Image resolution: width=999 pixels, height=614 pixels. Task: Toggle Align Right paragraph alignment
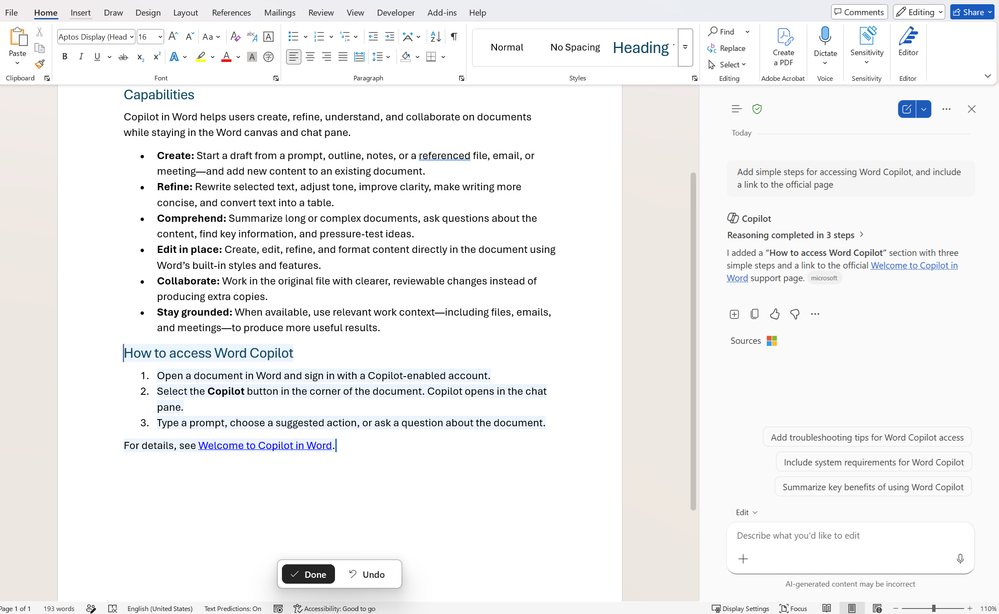326,57
